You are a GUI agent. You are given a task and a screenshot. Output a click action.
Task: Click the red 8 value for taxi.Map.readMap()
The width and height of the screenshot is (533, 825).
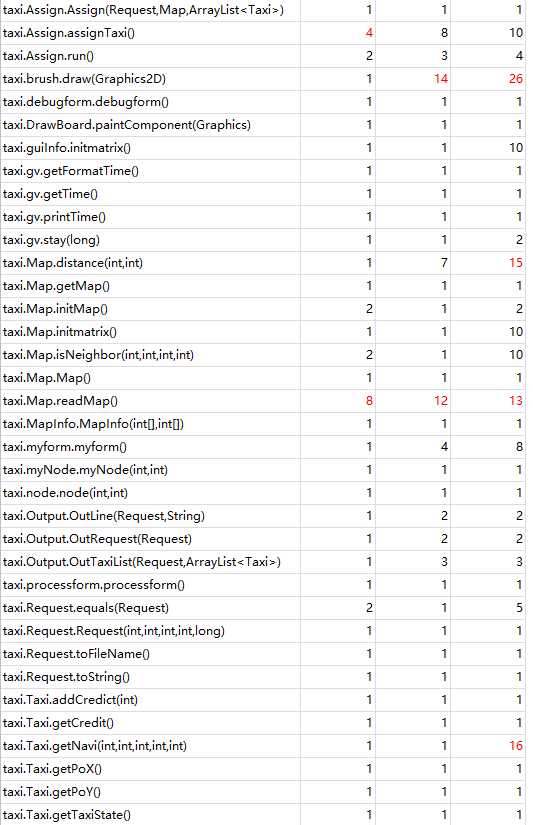coord(369,401)
